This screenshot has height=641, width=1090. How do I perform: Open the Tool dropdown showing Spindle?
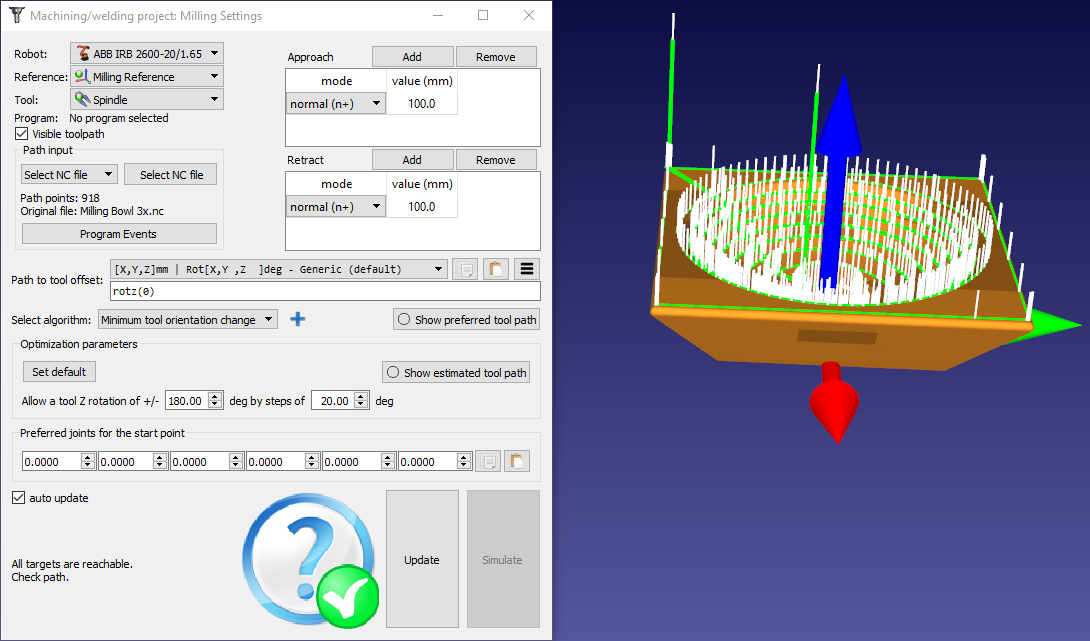coord(147,99)
